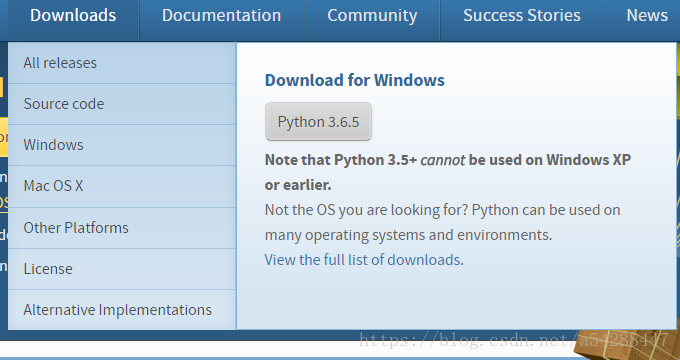Viewport: 680px width, 360px height.
Task: Follow 'View the full list of downloads' link
Action: pos(363,260)
